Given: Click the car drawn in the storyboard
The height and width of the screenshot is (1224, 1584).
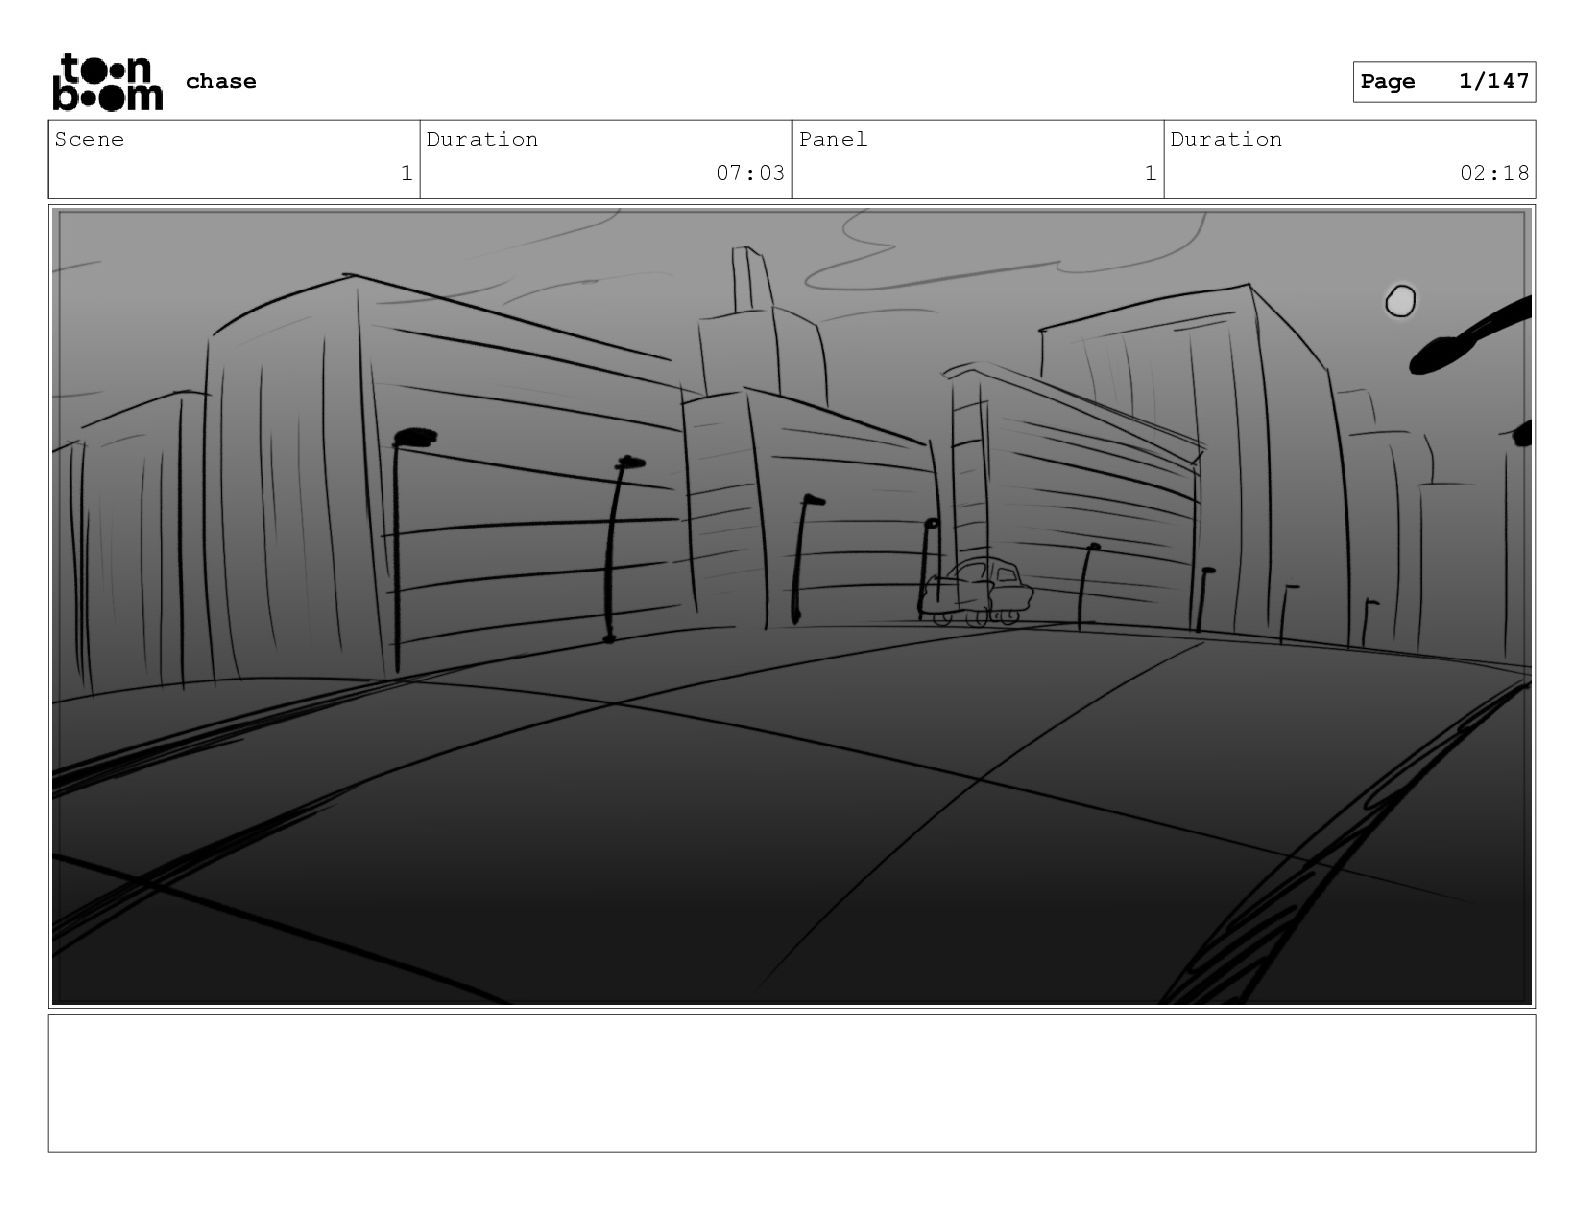Looking at the screenshot, I should click(977, 592).
